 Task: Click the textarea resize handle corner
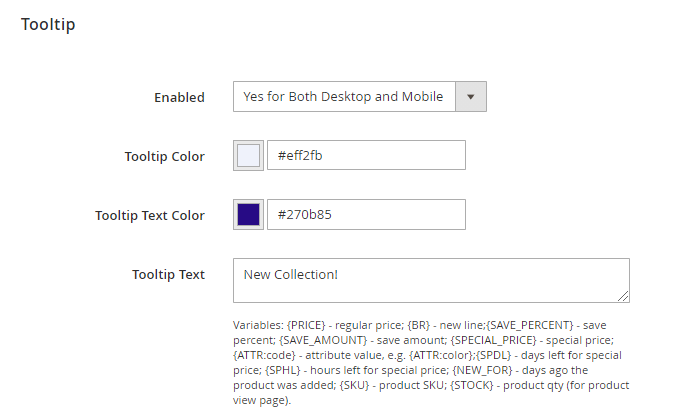coord(623,296)
